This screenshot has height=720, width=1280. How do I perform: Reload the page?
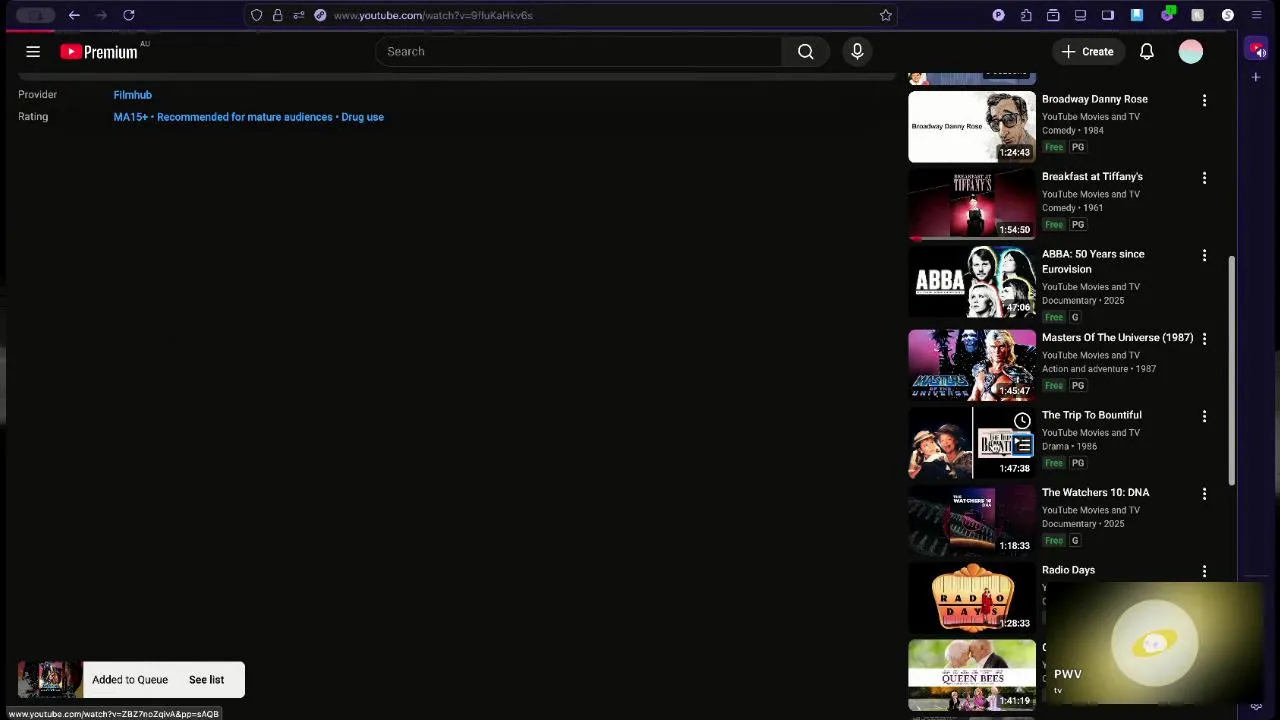point(128,15)
